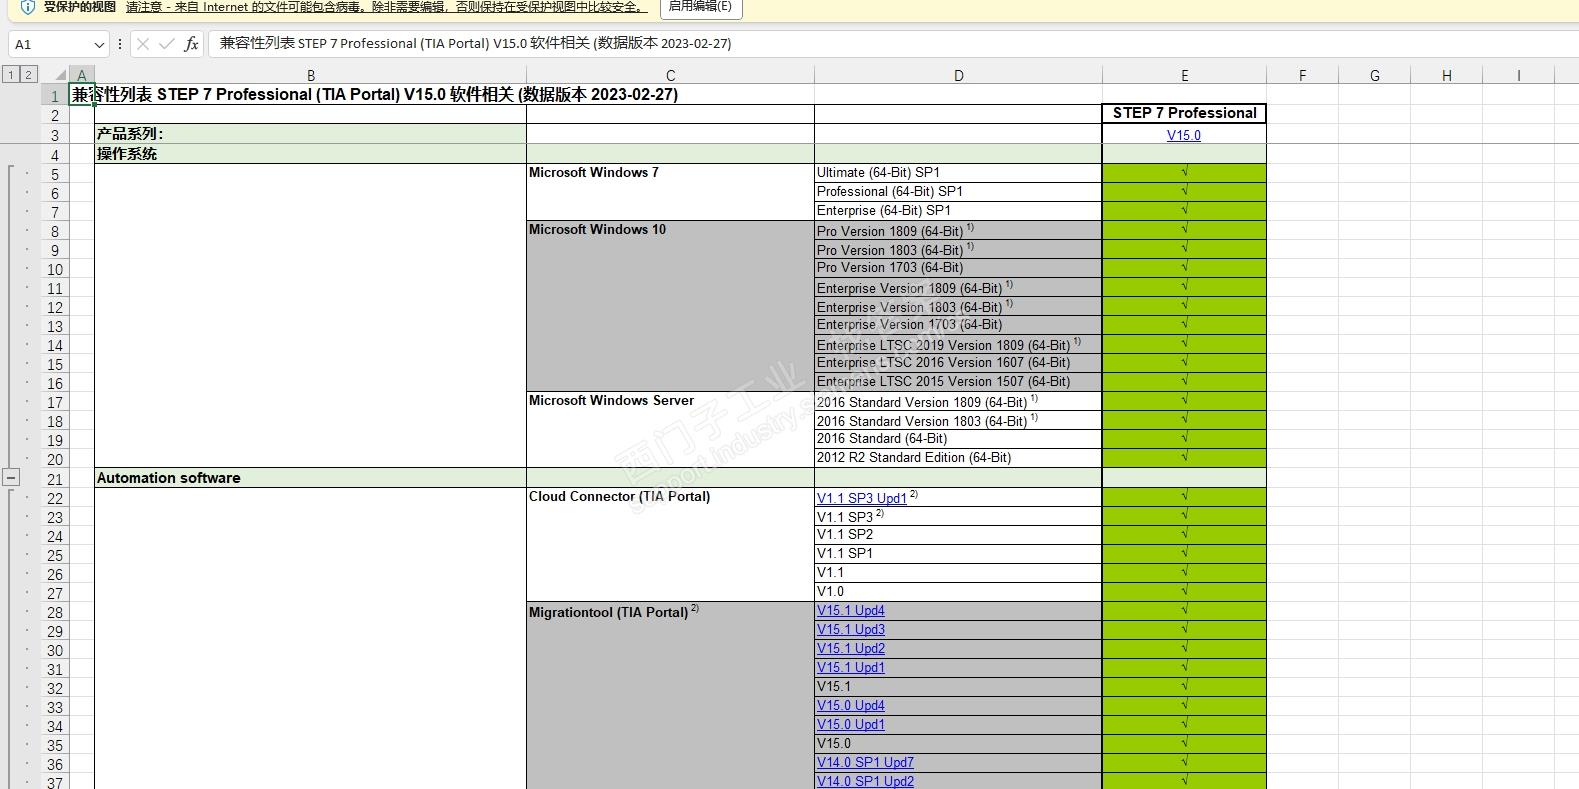Open the Name Box dropdown arrow

tap(99, 44)
